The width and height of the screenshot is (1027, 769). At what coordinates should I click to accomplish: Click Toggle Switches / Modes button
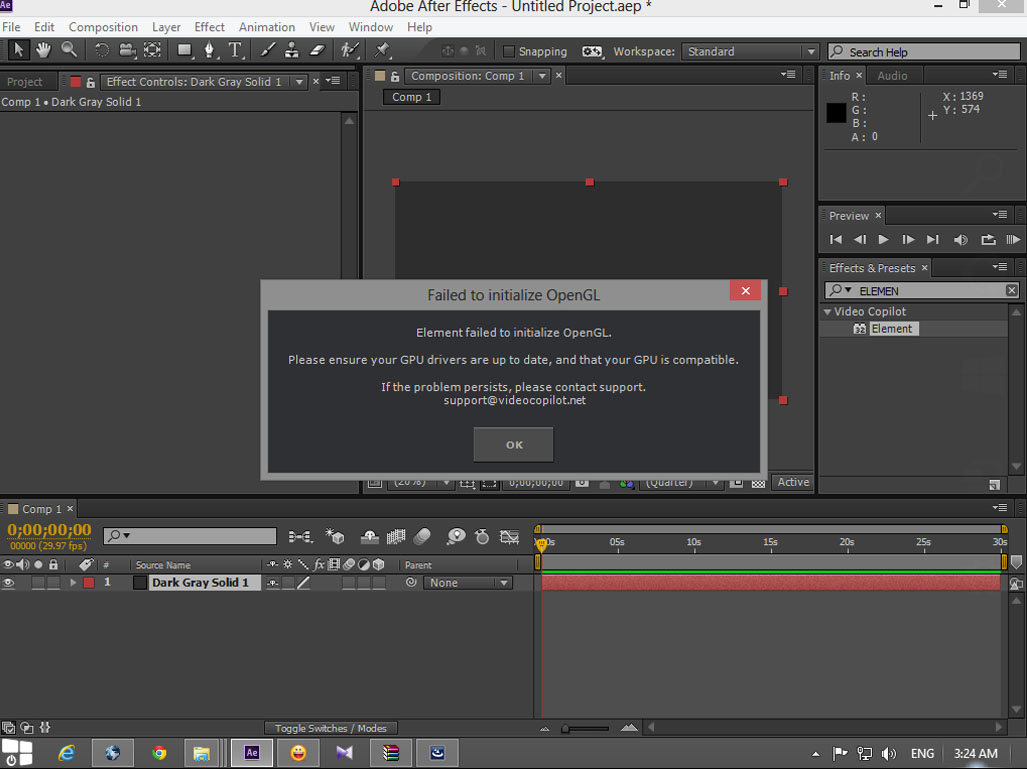[x=331, y=728]
